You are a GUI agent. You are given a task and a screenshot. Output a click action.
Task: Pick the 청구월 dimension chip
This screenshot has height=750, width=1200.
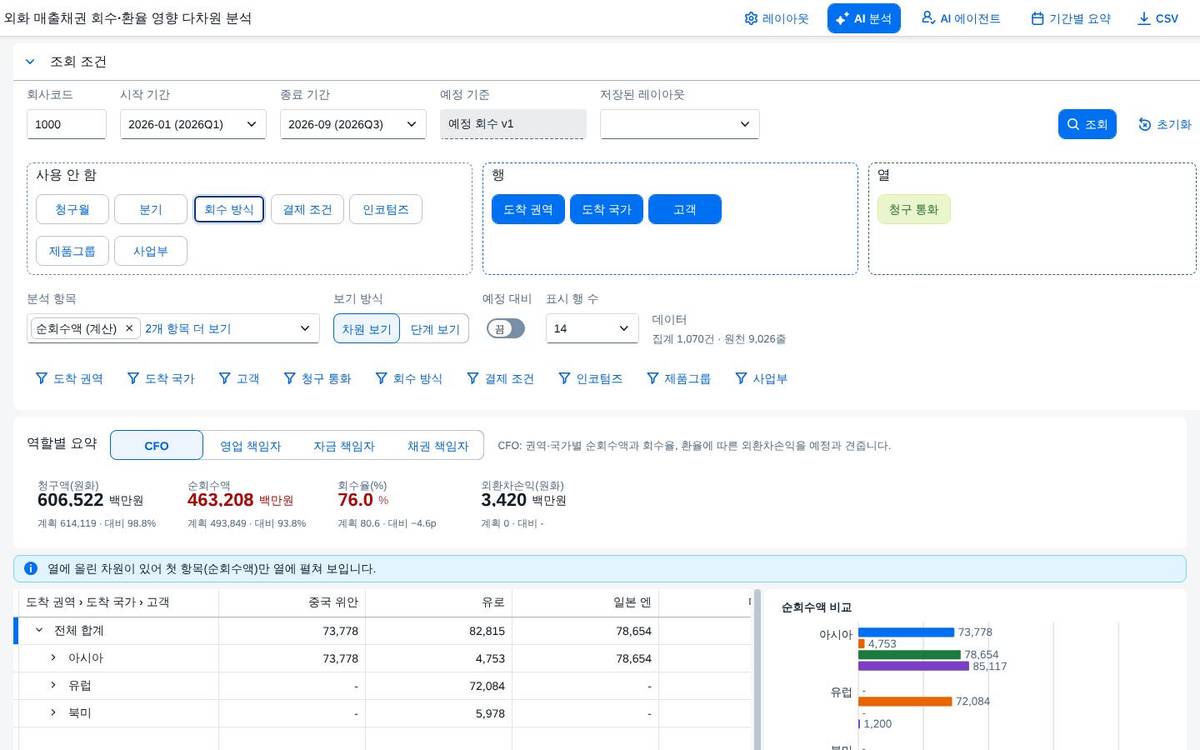click(72, 209)
